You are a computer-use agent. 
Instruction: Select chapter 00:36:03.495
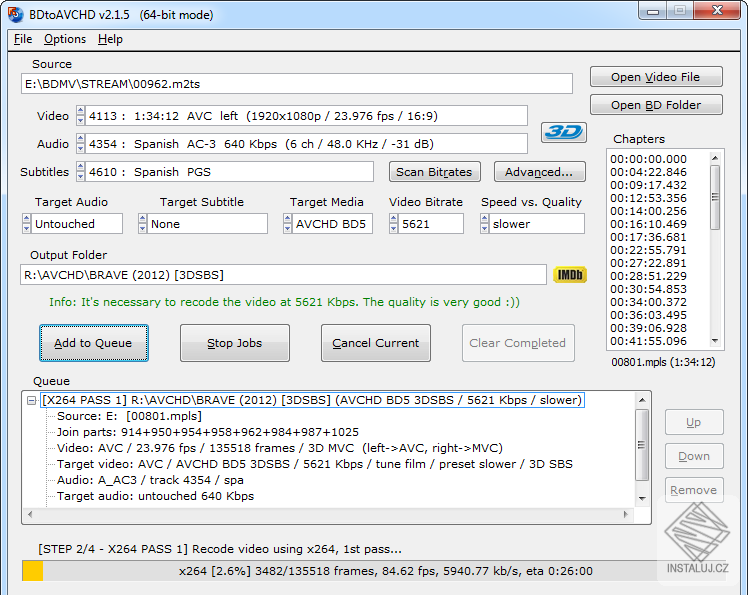(x=648, y=315)
